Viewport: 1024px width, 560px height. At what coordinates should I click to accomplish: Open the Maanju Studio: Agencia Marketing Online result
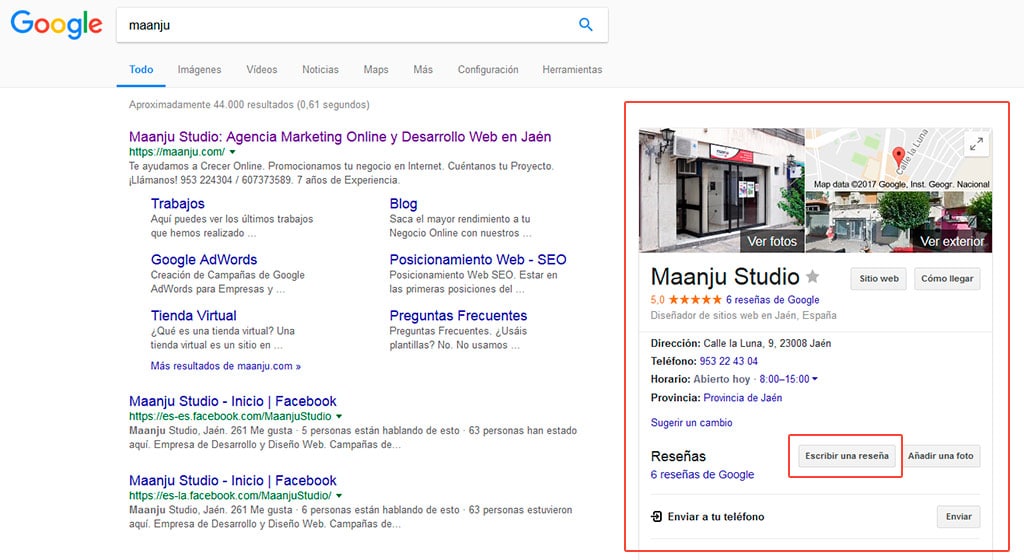340,137
